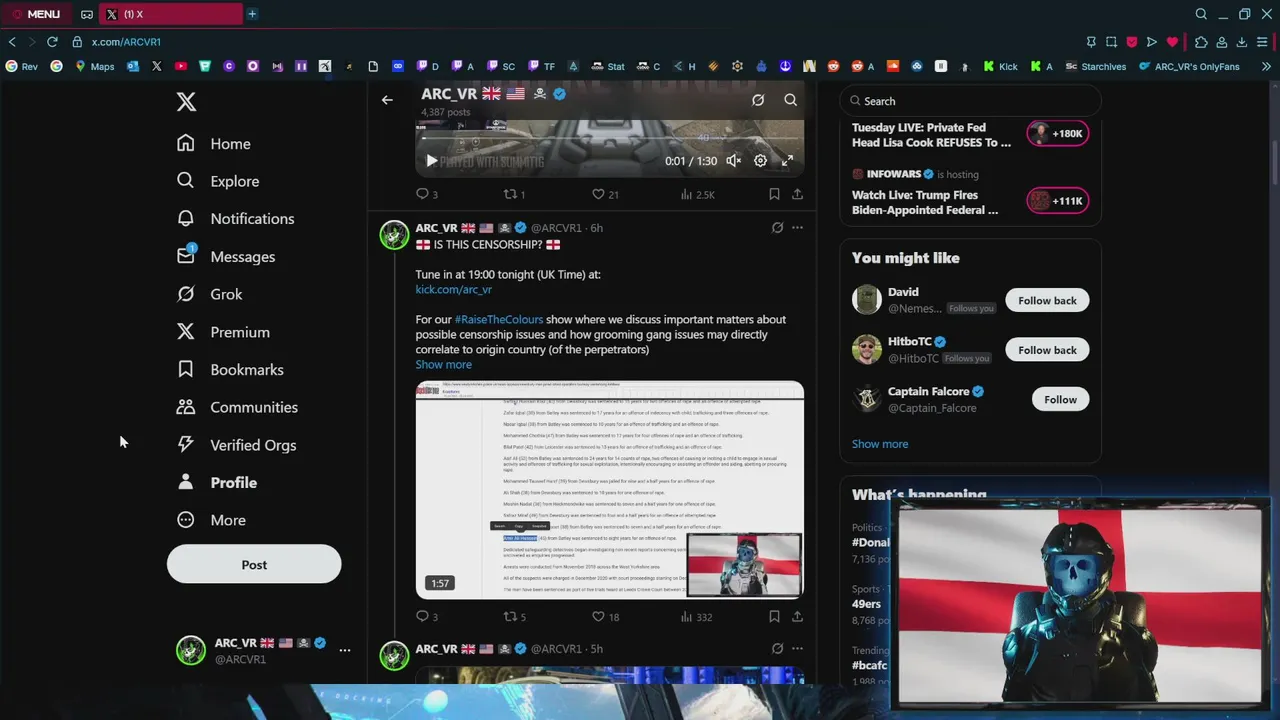
Task: Open Notifications in X sidebar
Action: pos(235,219)
